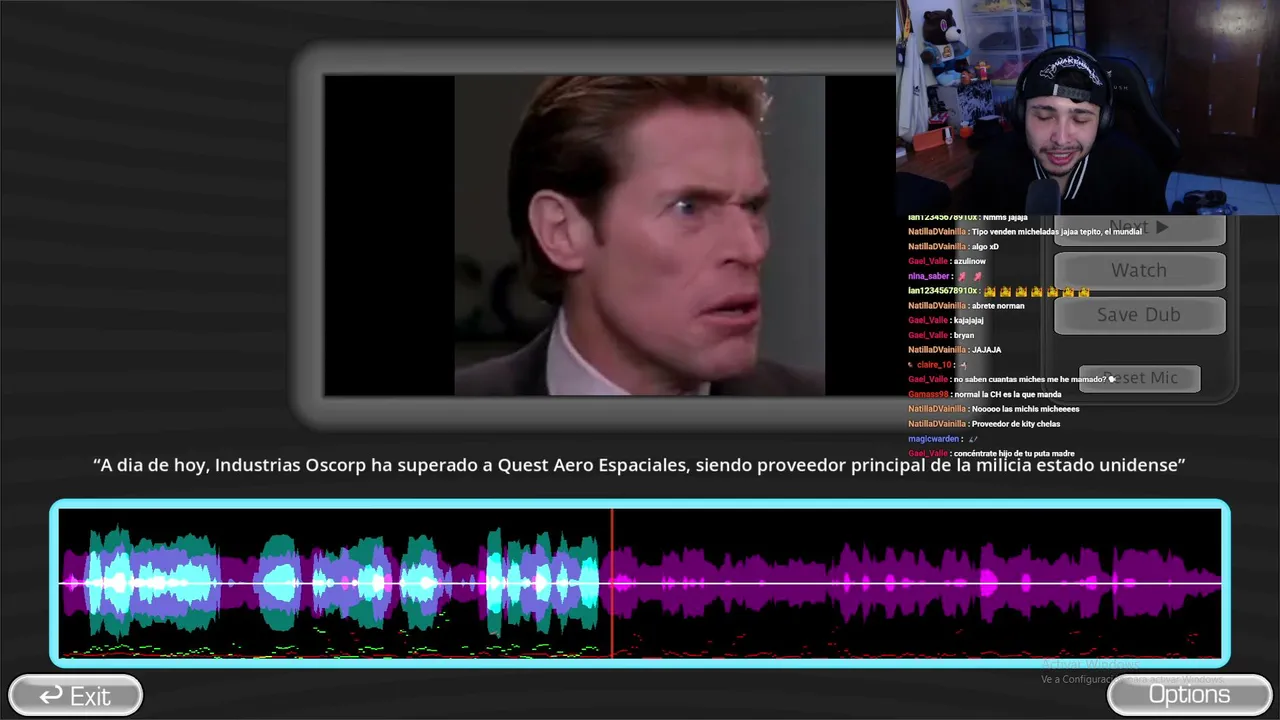The height and width of the screenshot is (720, 1280).
Task: Click the red playhead line on the waveform
Action: (x=612, y=583)
